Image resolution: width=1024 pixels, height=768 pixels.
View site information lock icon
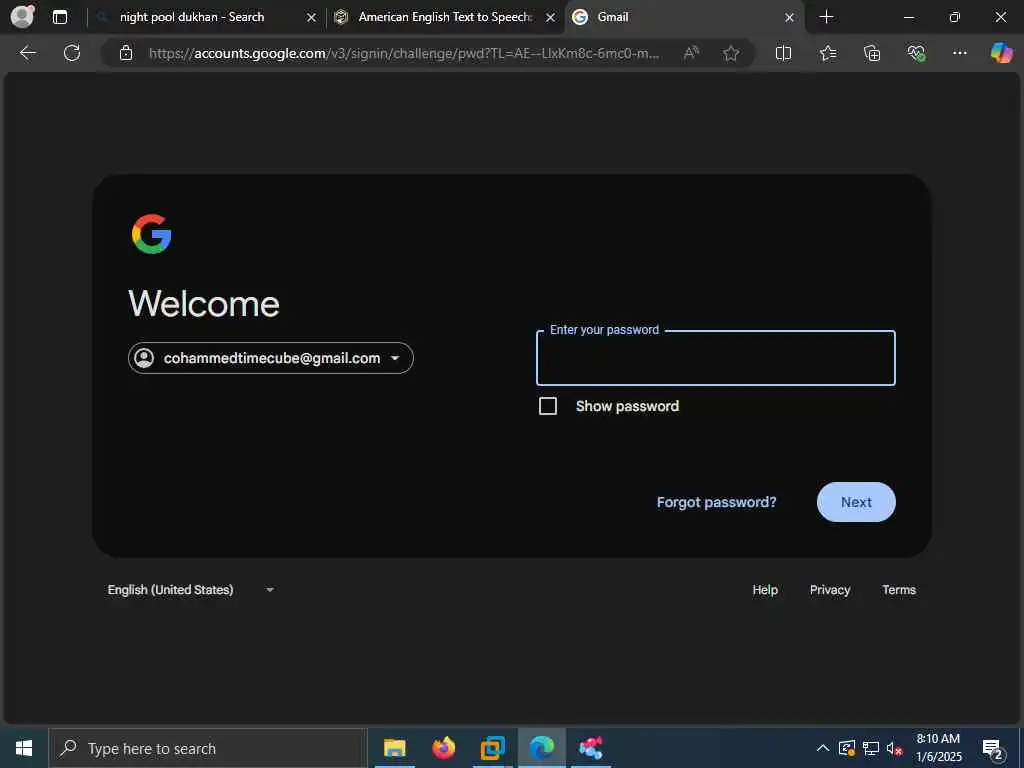[126, 53]
